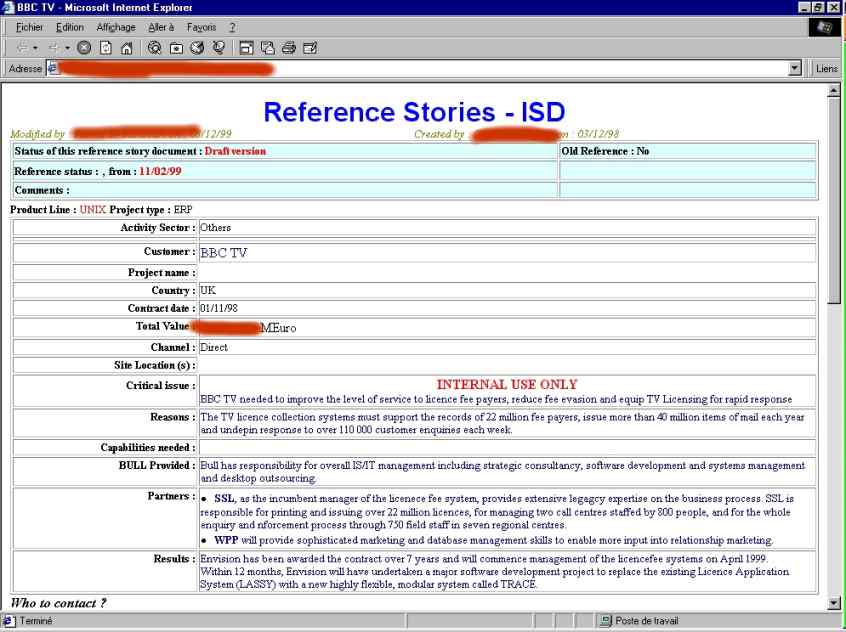Open the Favorites folder toolbar icon

(x=176, y=48)
